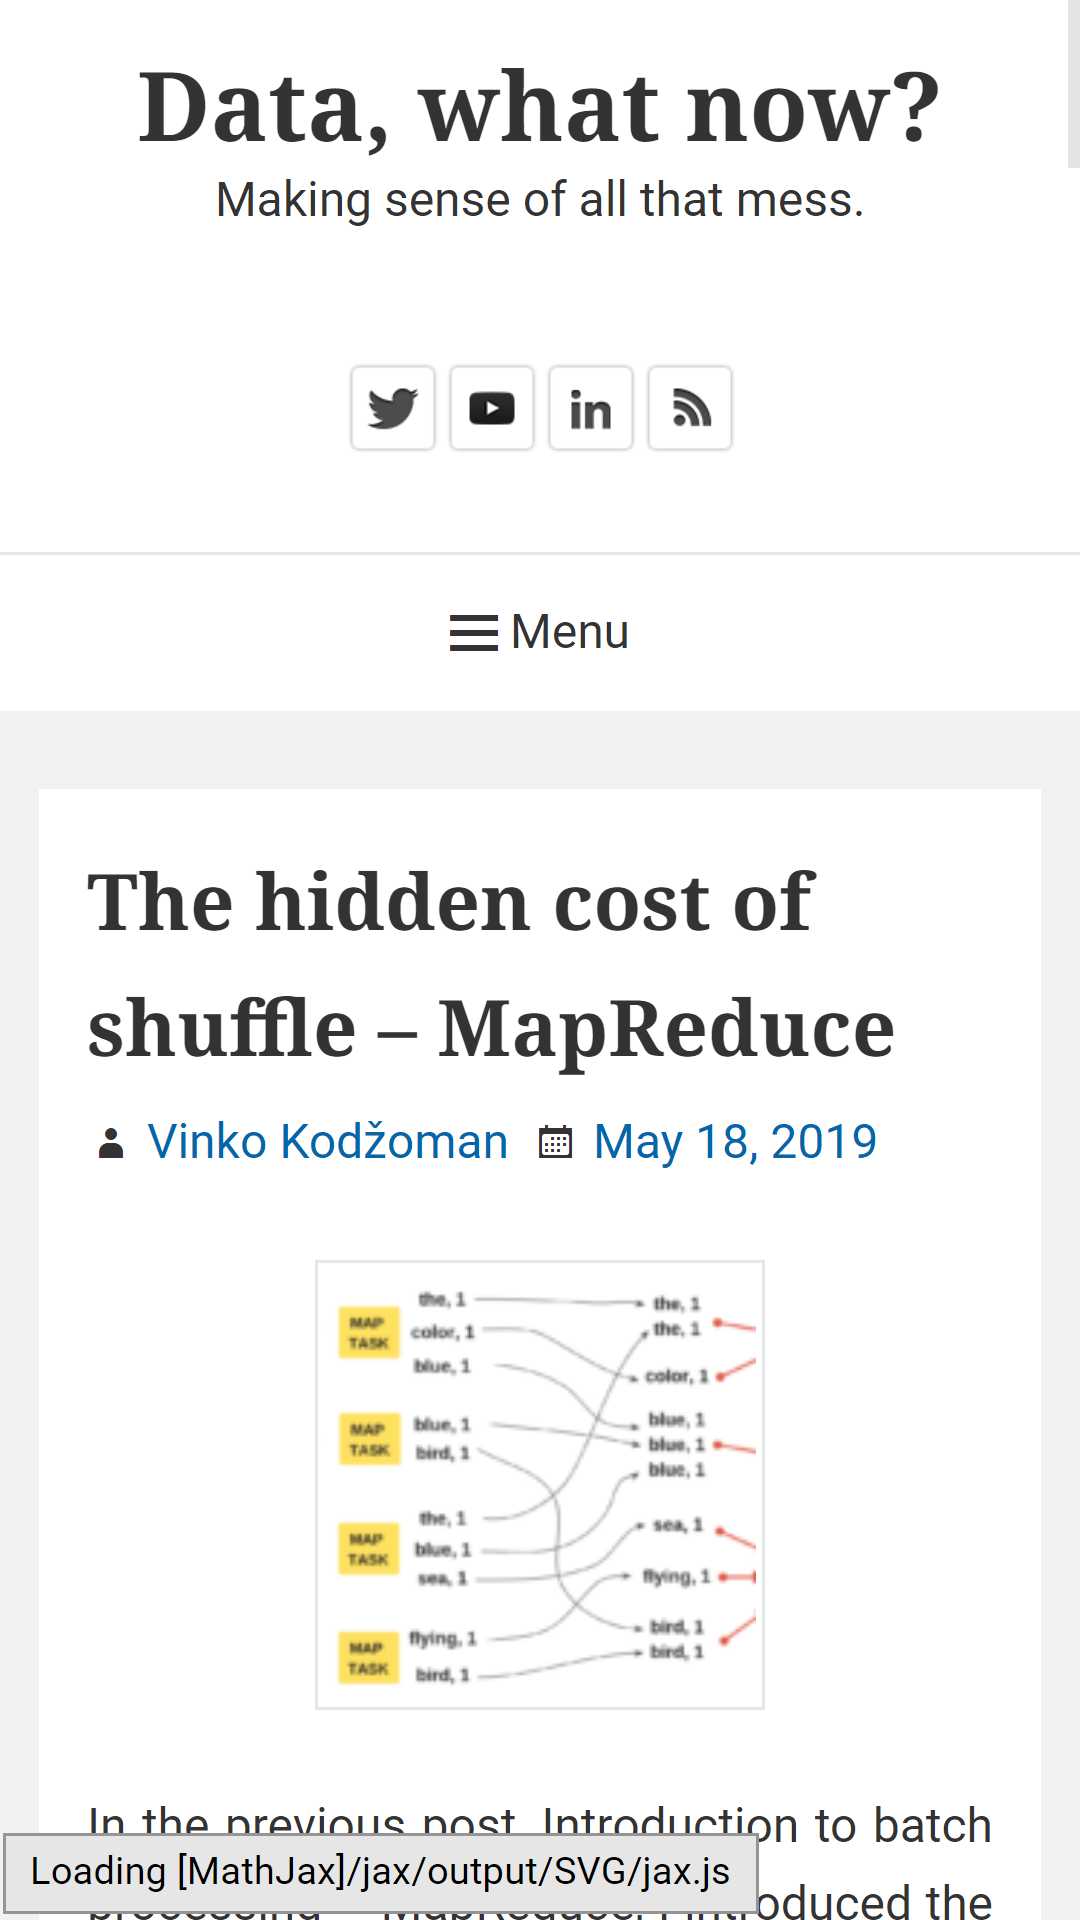Click the calendar date icon
This screenshot has height=1920, width=1080.
point(555,1142)
